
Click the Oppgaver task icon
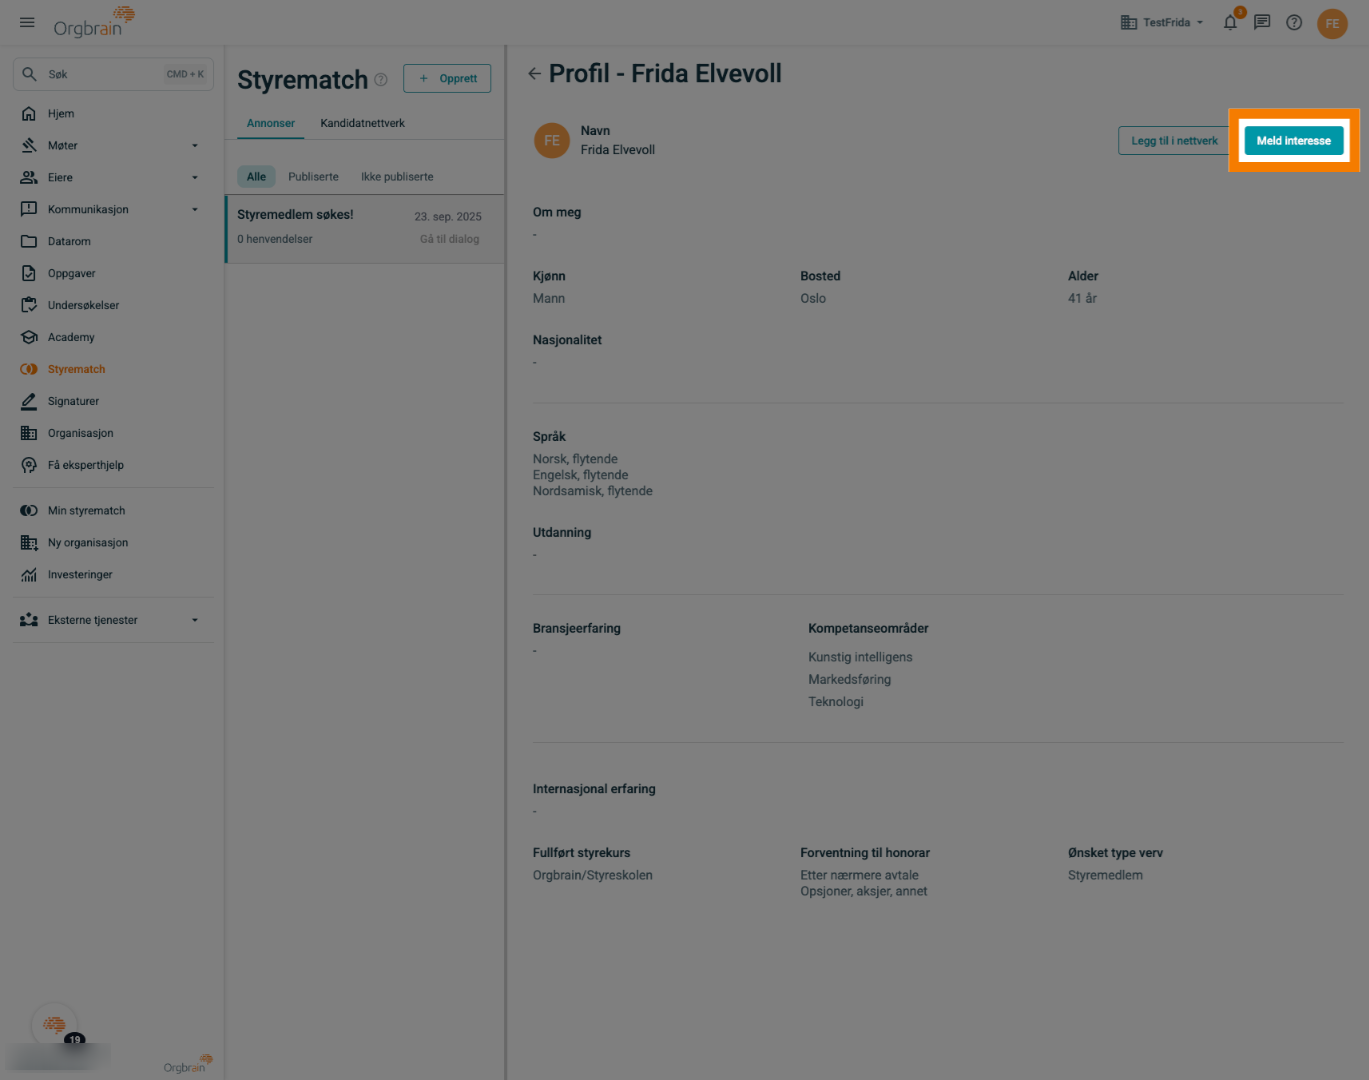click(29, 274)
